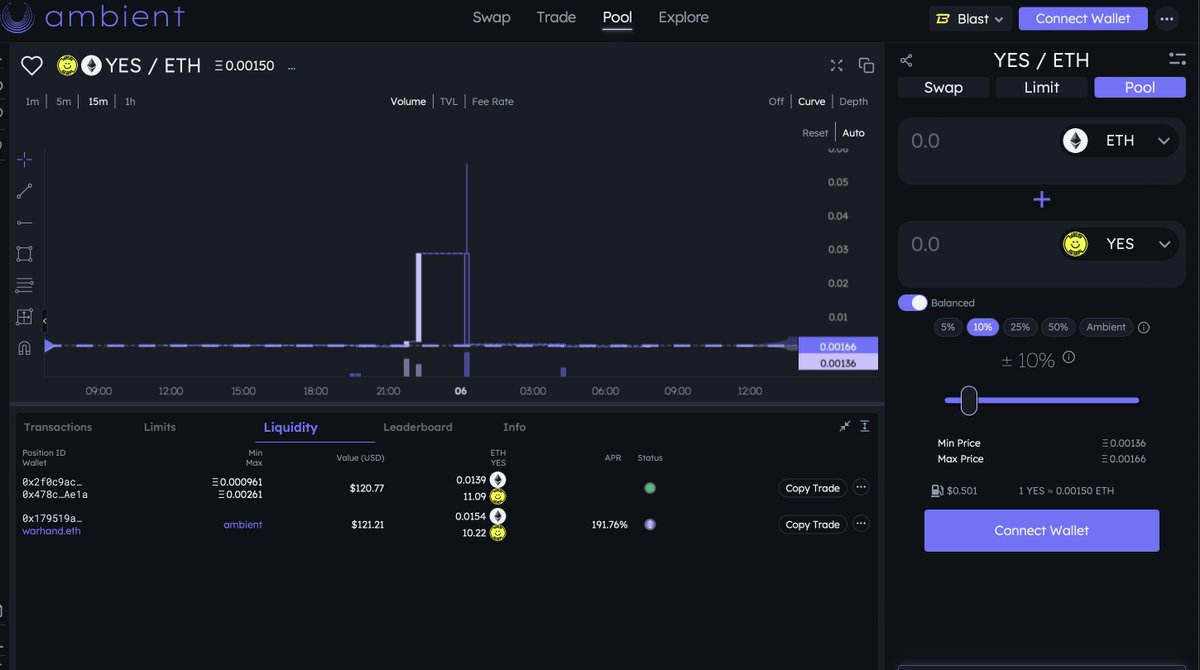Open Trade page in top navigation

(x=556, y=17)
